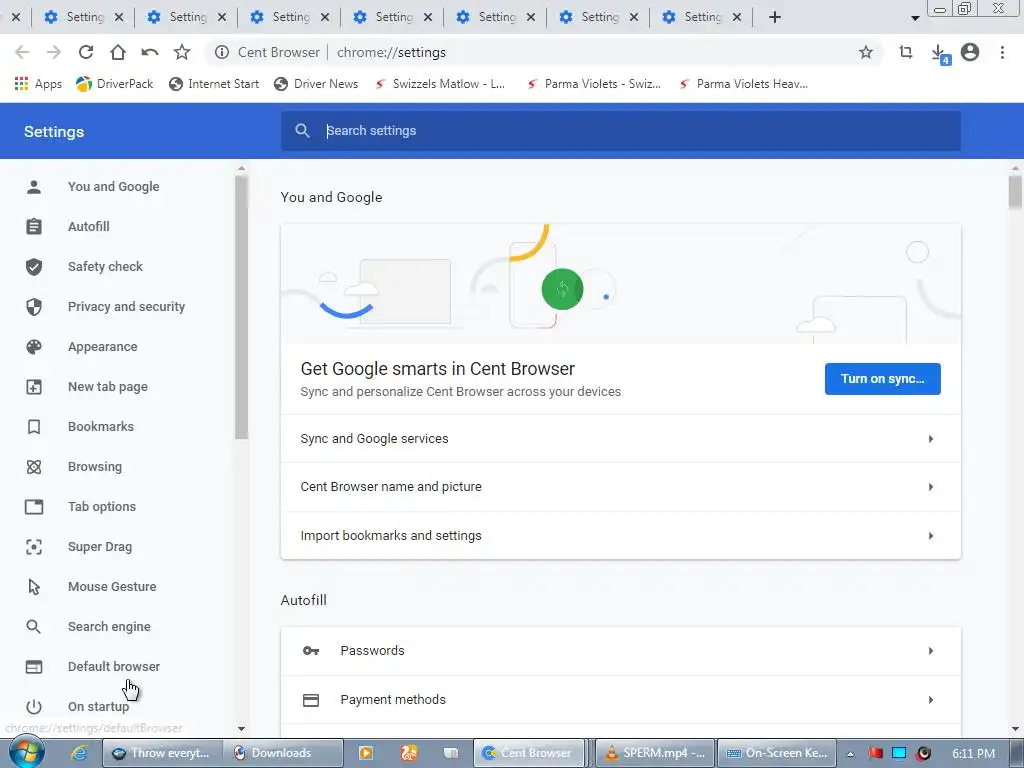
Task: Click the forward navigation arrow
Action: (x=54, y=52)
